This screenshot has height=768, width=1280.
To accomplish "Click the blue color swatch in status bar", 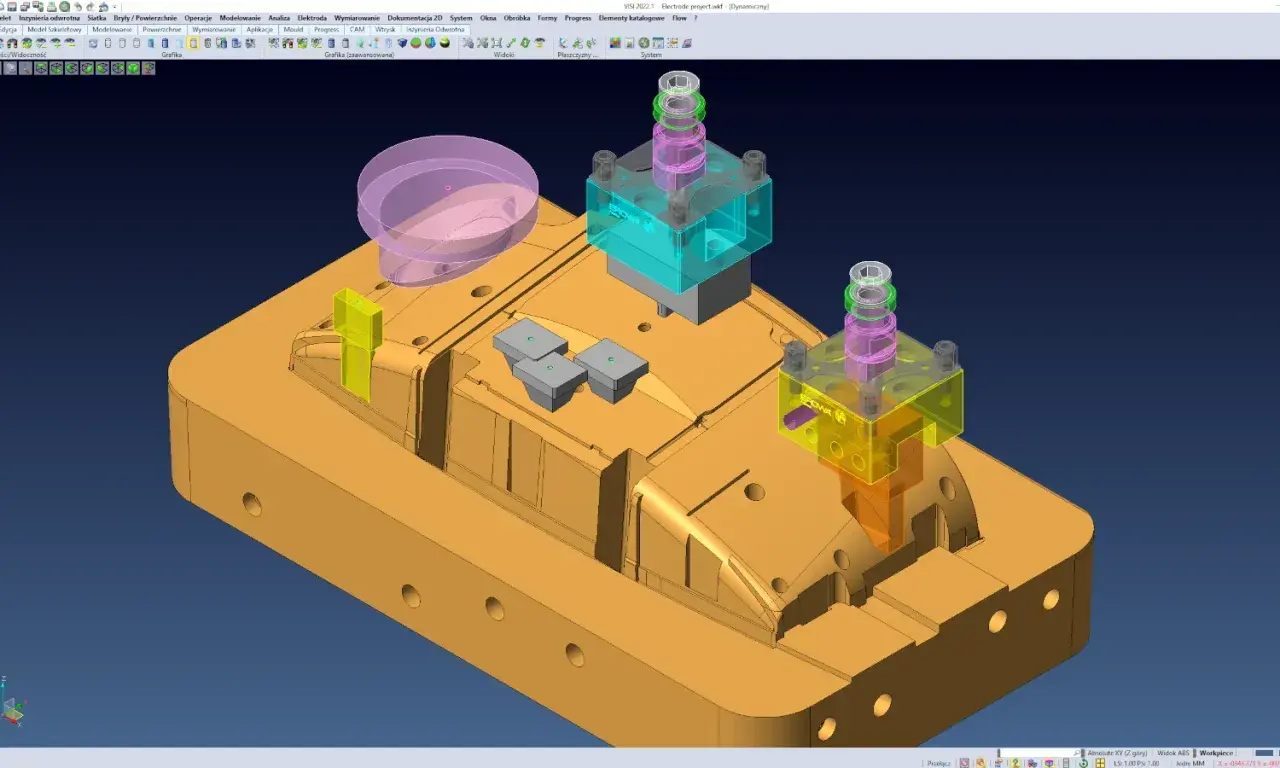I will tap(1264, 753).
